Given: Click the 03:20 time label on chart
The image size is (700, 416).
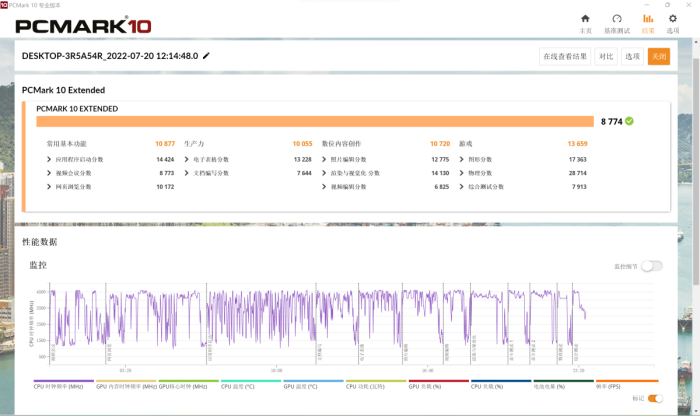Looking at the screenshot, I should click(125, 370).
